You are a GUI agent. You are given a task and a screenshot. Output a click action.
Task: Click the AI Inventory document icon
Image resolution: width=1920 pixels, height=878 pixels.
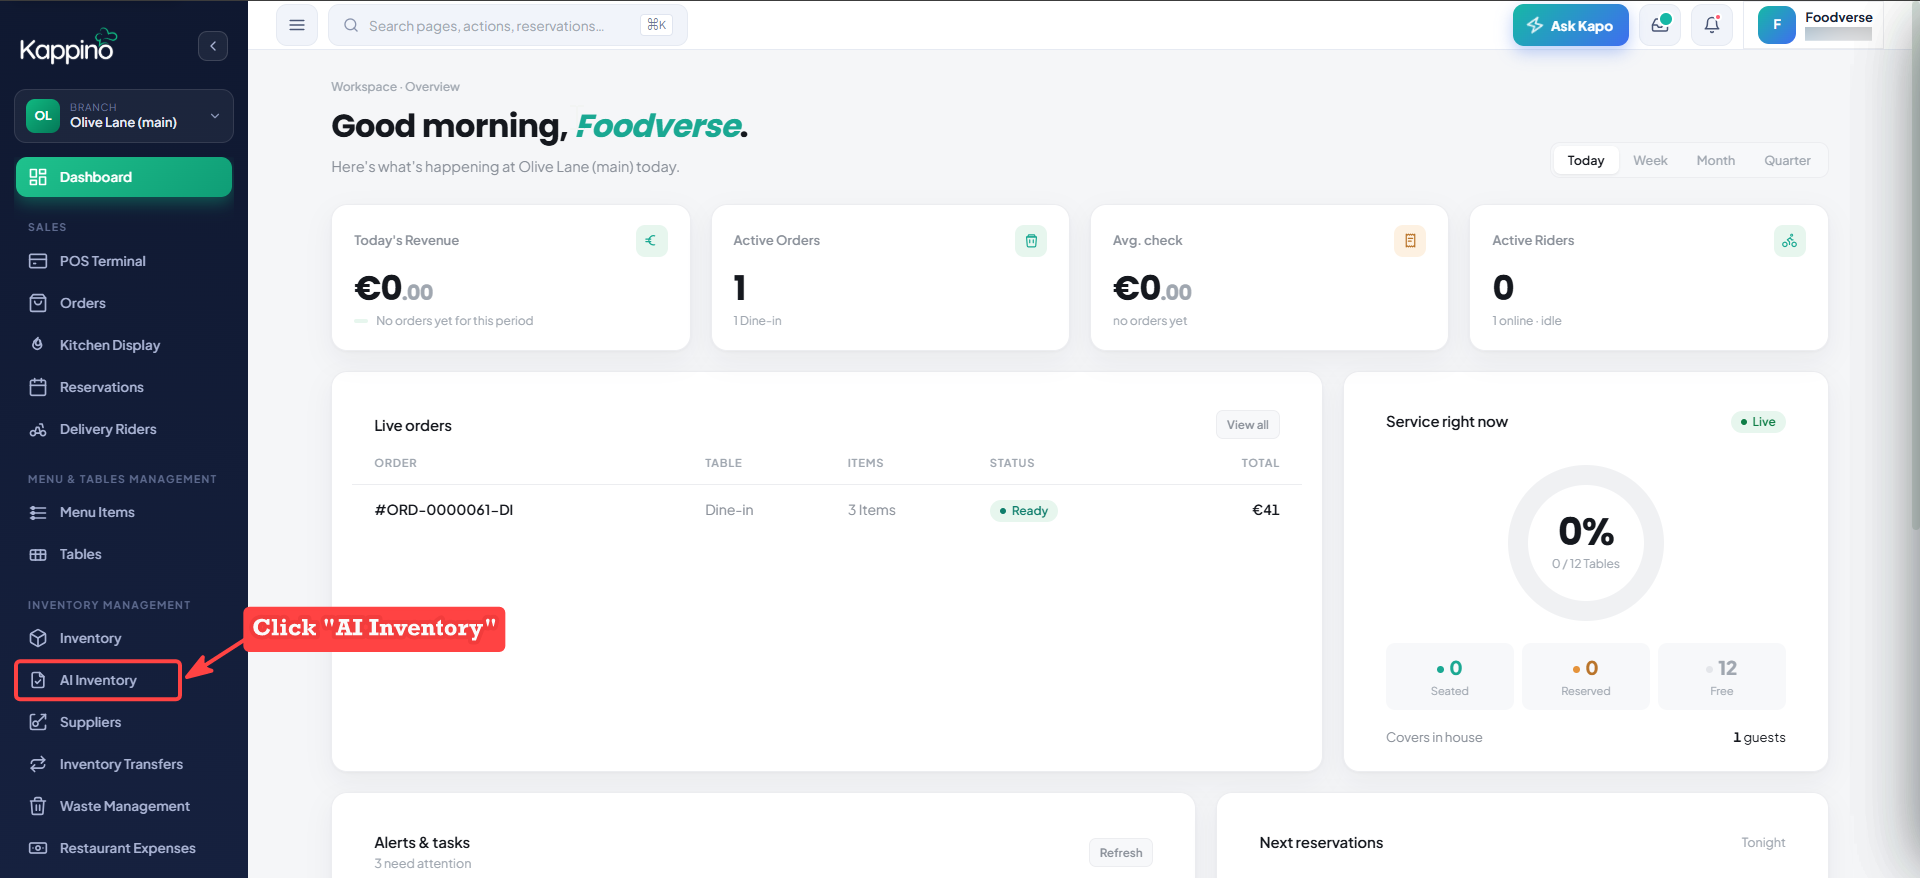pyautogui.click(x=38, y=680)
